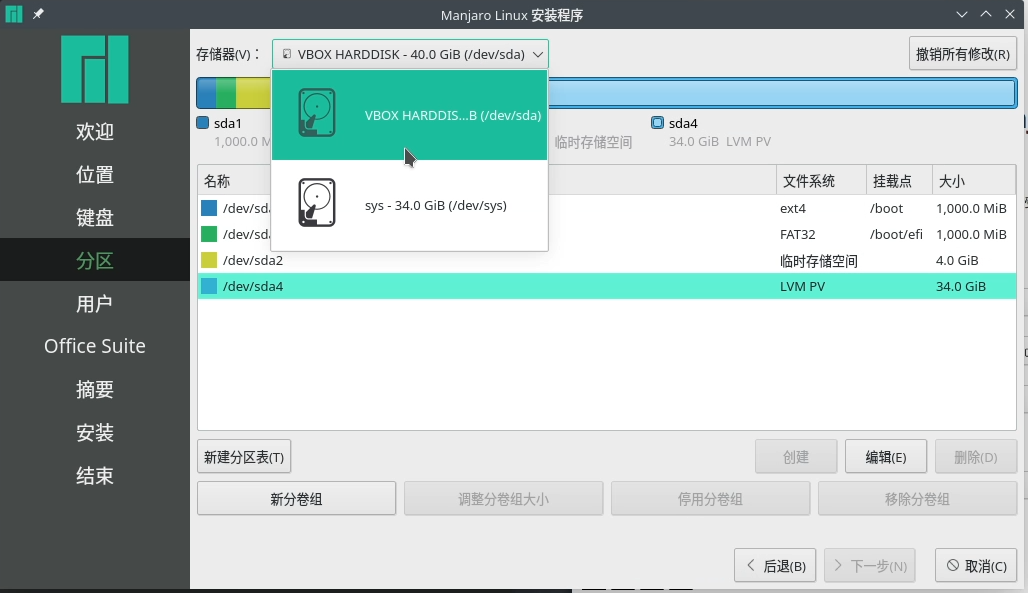The image size is (1028, 593).
Task: Click the yellow swap segment in partition bar
Action: tap(253, 93)
